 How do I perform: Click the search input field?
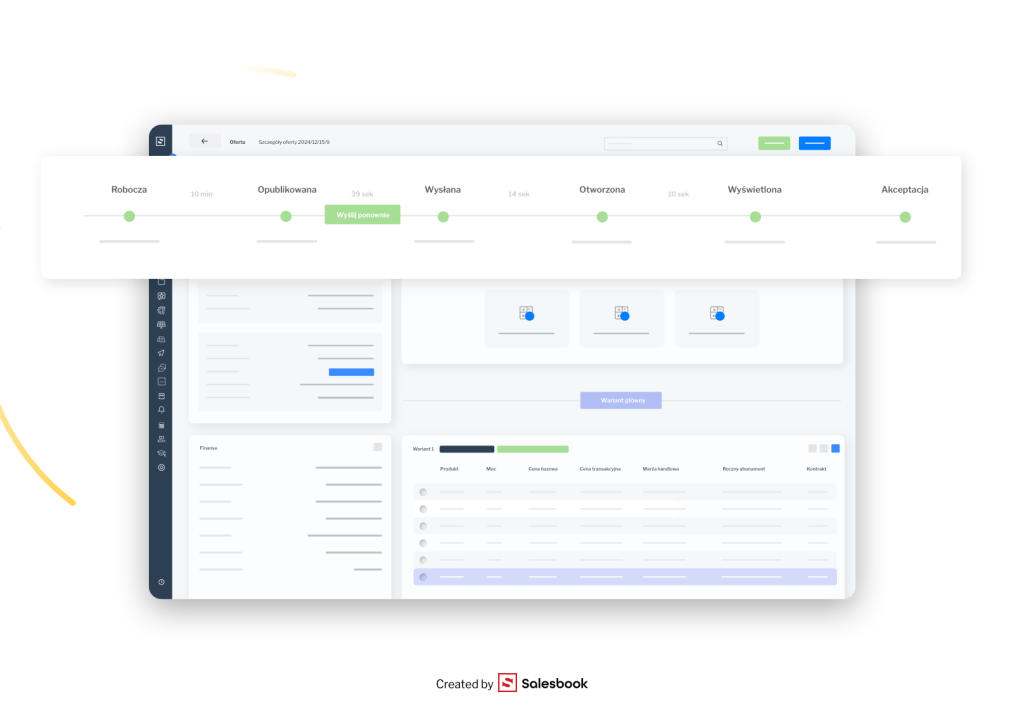[660, 144]
